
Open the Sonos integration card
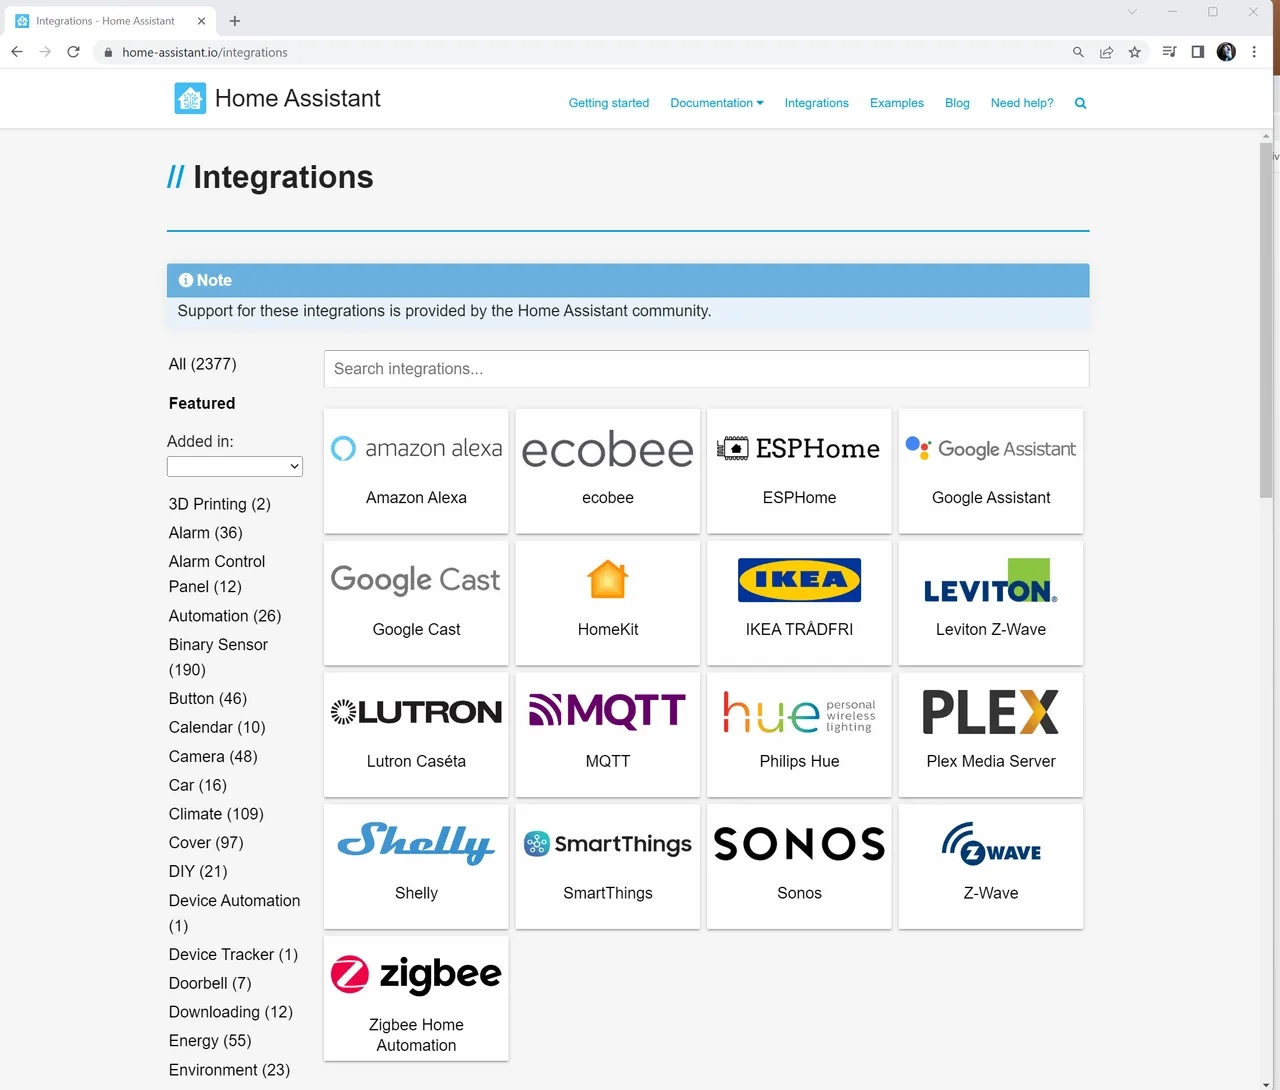click(799, 867)
